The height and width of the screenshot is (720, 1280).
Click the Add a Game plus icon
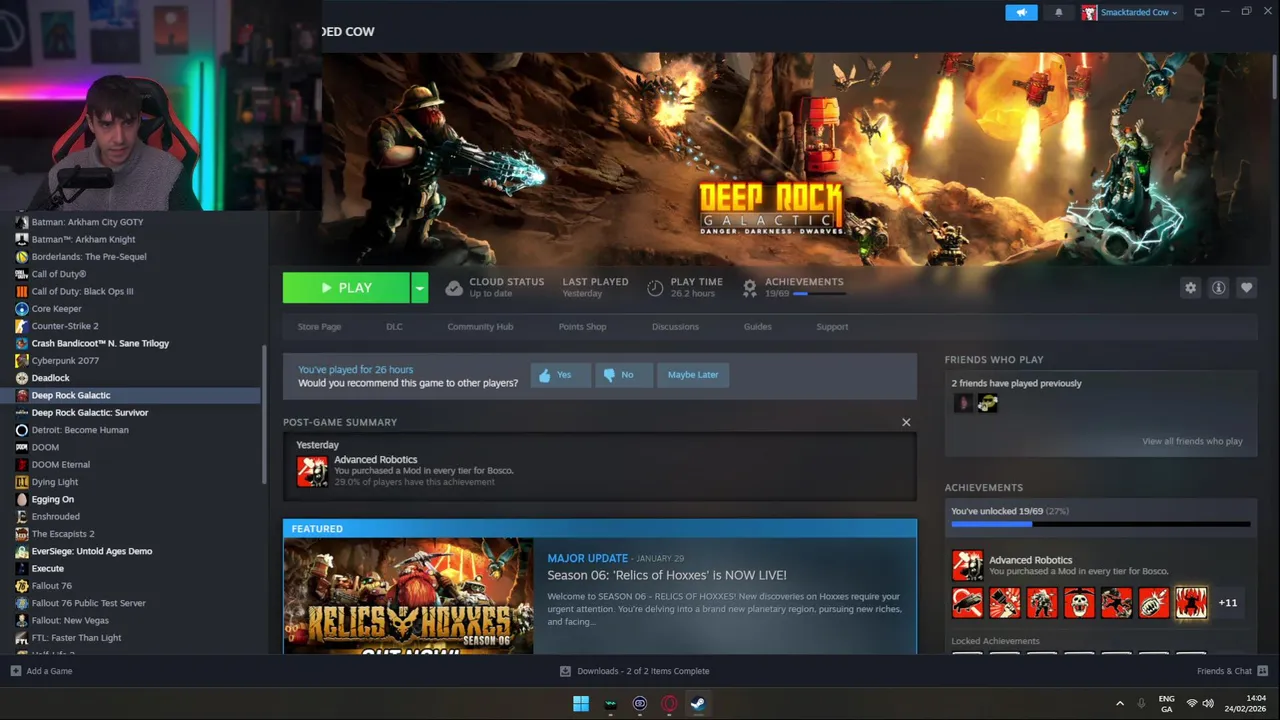coord(16,671)
